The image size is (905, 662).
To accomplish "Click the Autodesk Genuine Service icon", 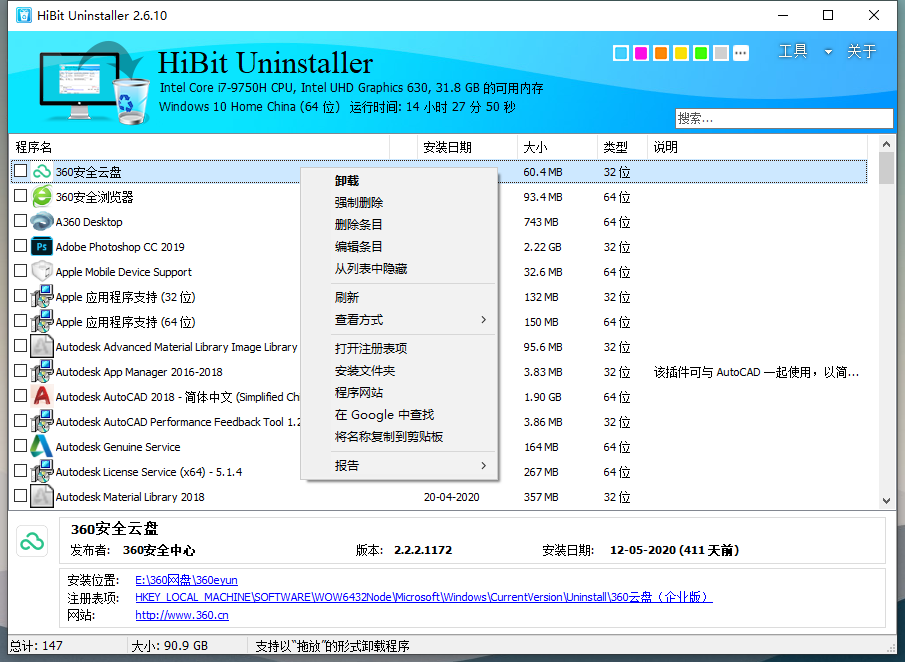I will [42, 447].
